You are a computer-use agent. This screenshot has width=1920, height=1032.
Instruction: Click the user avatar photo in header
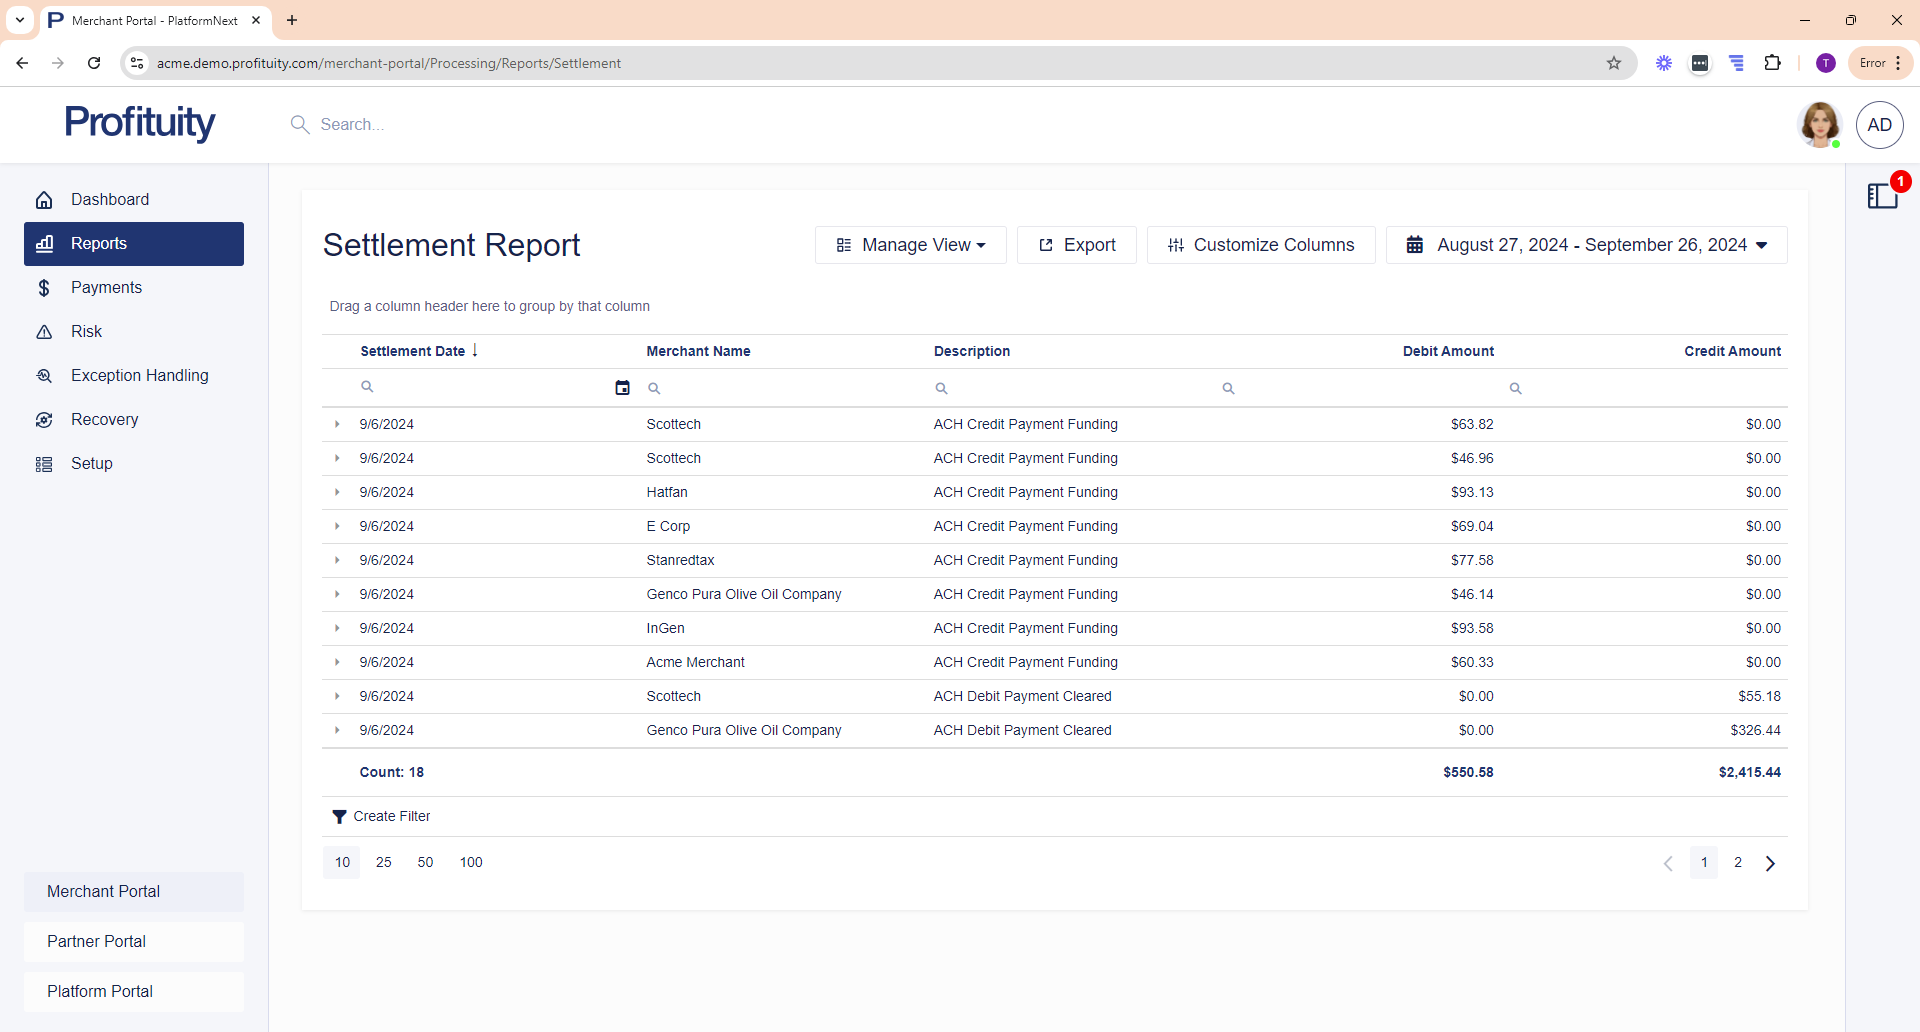tap(1819, 125)
